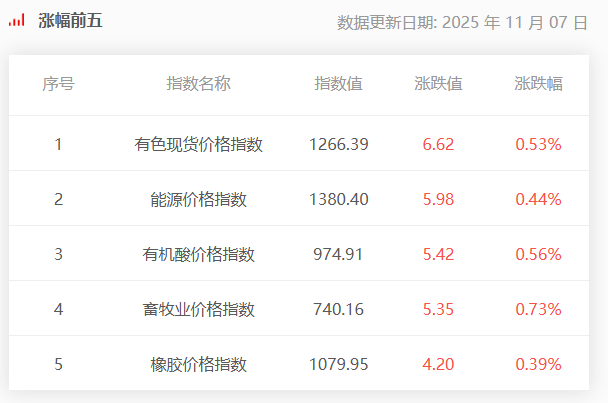Open the 能源价格指数 entry

(199, 199)
